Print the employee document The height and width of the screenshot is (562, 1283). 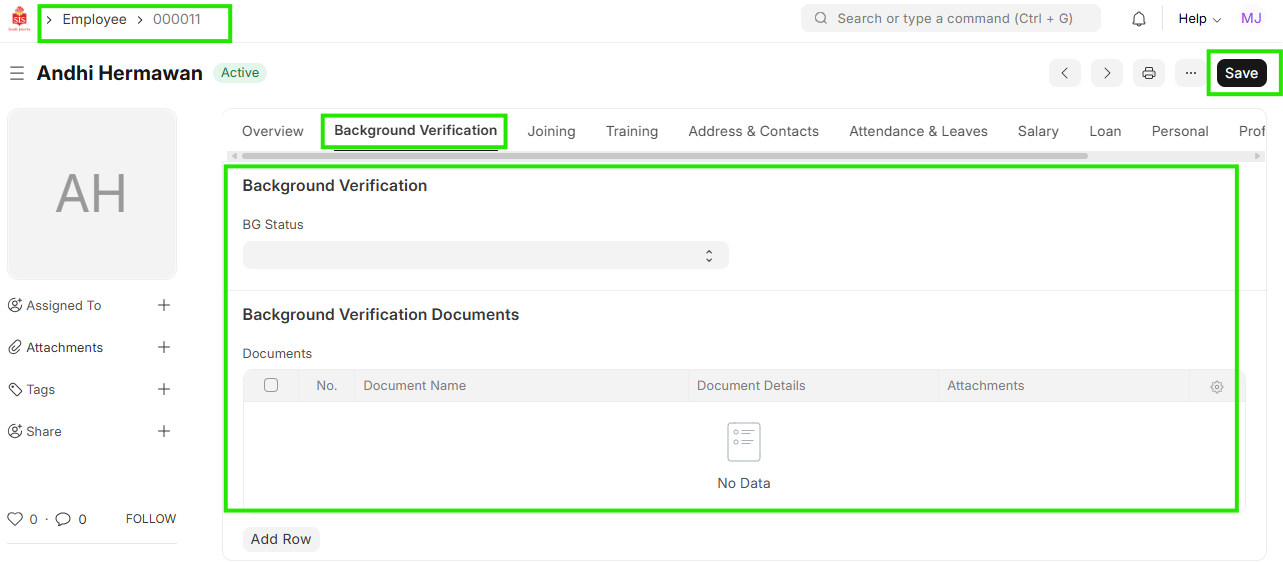[x=1148, y=73]
